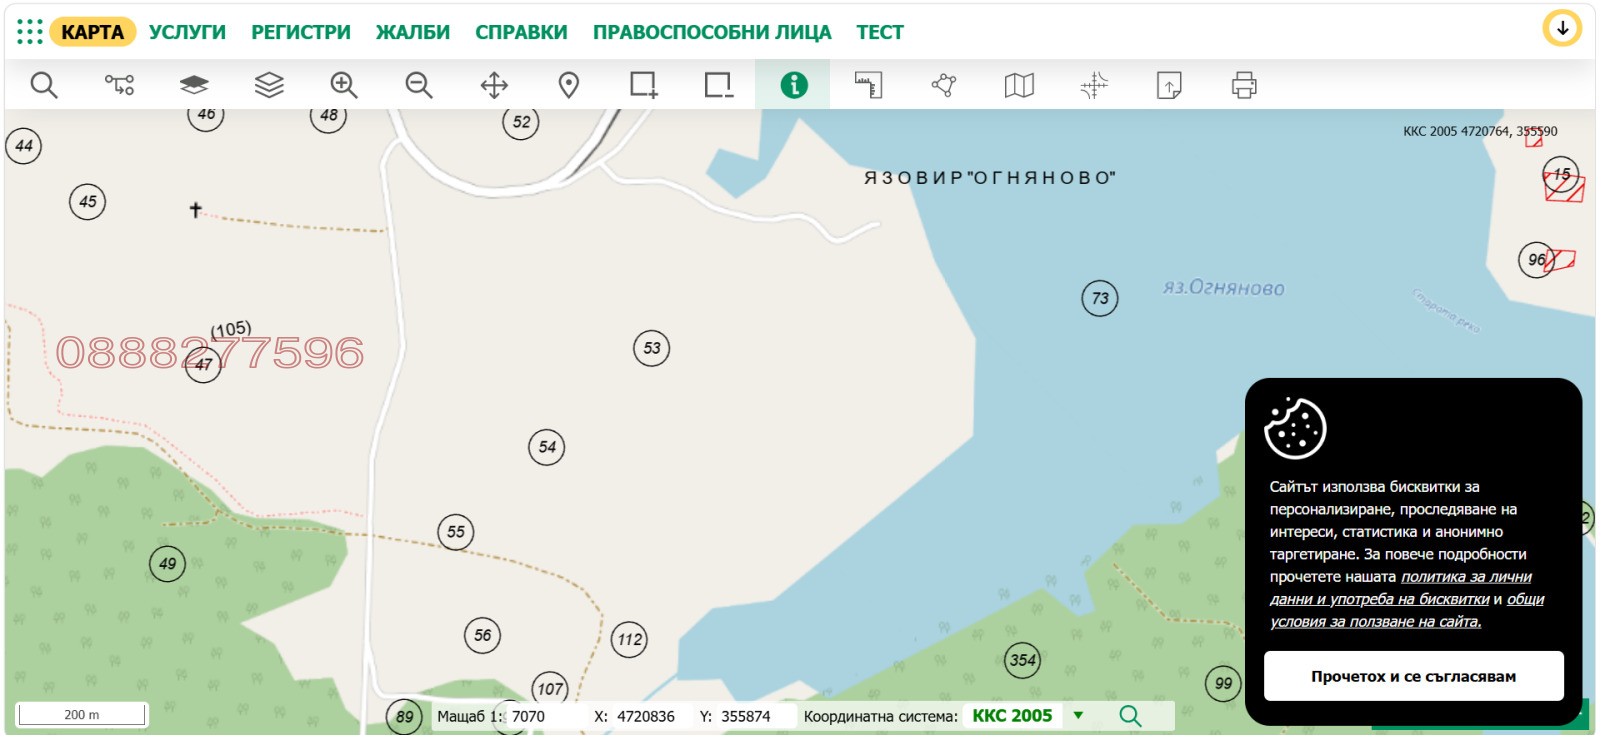Select the ruler measurement tool

click(868, 85)
